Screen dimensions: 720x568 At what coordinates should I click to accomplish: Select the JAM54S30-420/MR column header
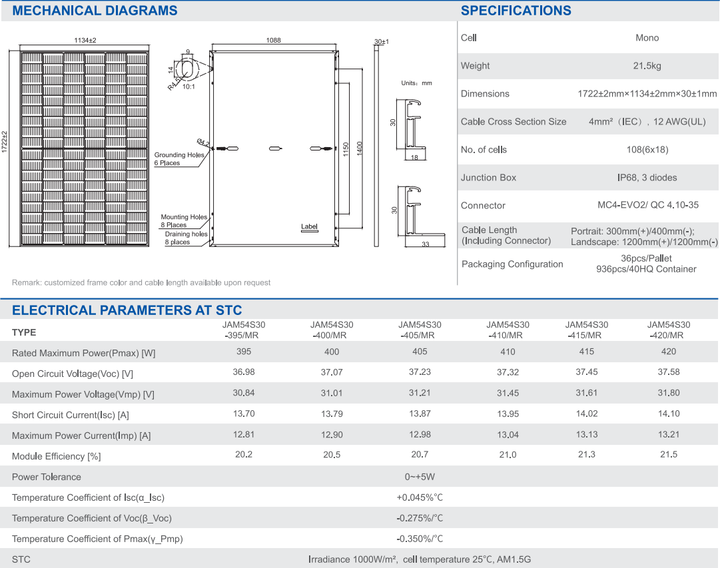click(669, 330)
